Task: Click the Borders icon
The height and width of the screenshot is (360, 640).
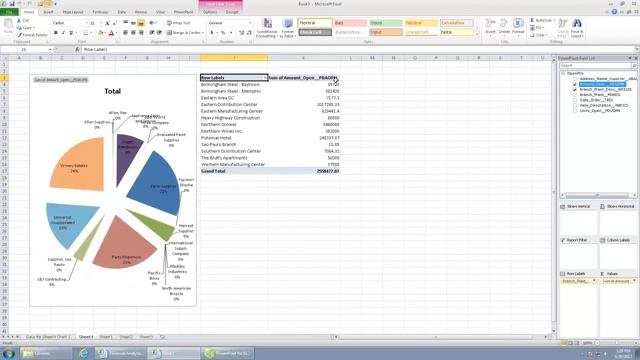Action: (86, 33)
